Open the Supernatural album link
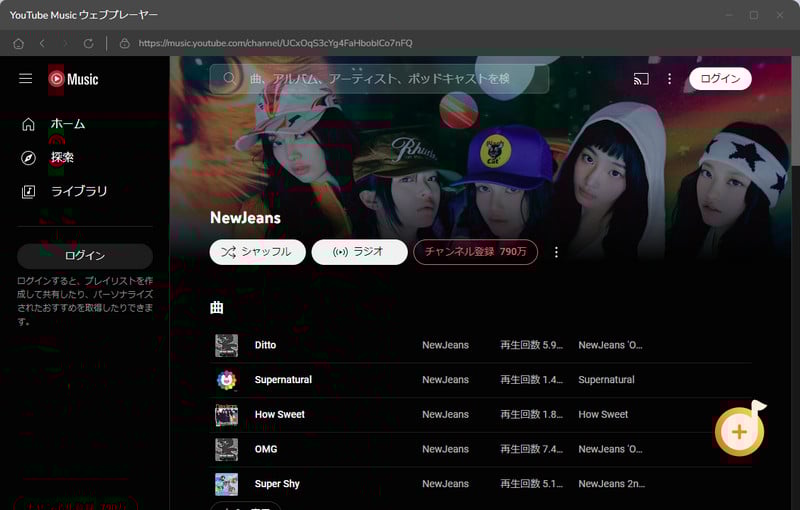The width and height of the screenshot is (800, 510). pos(606,380)
